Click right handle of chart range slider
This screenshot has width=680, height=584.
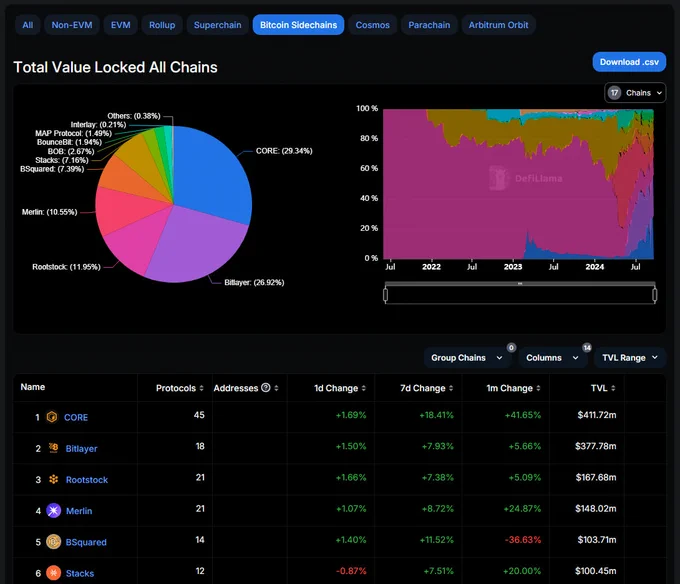click(654, 295)
